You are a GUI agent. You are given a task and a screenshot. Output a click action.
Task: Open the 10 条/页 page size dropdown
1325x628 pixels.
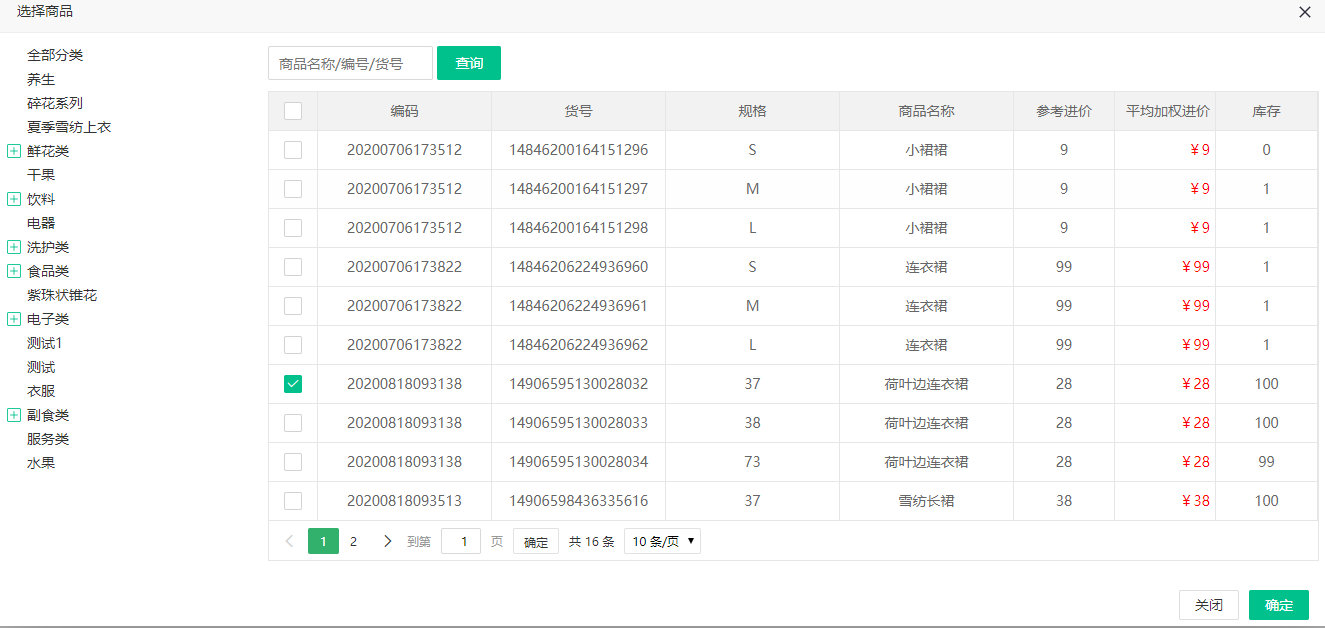pos(662,541)
